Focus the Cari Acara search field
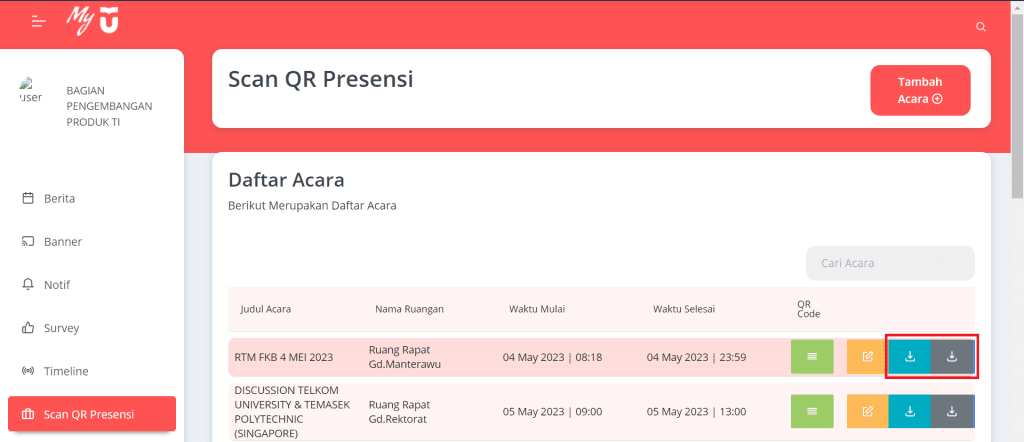Image resolution: width=1024 pixels, height=442 pixels. [889, 263]
